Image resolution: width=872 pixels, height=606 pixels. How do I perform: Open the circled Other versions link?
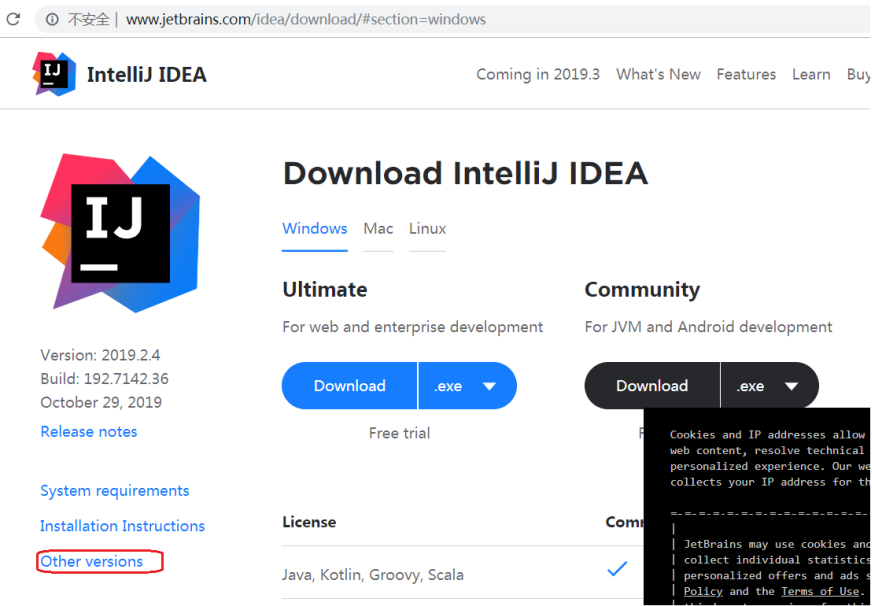pos(93,561)
